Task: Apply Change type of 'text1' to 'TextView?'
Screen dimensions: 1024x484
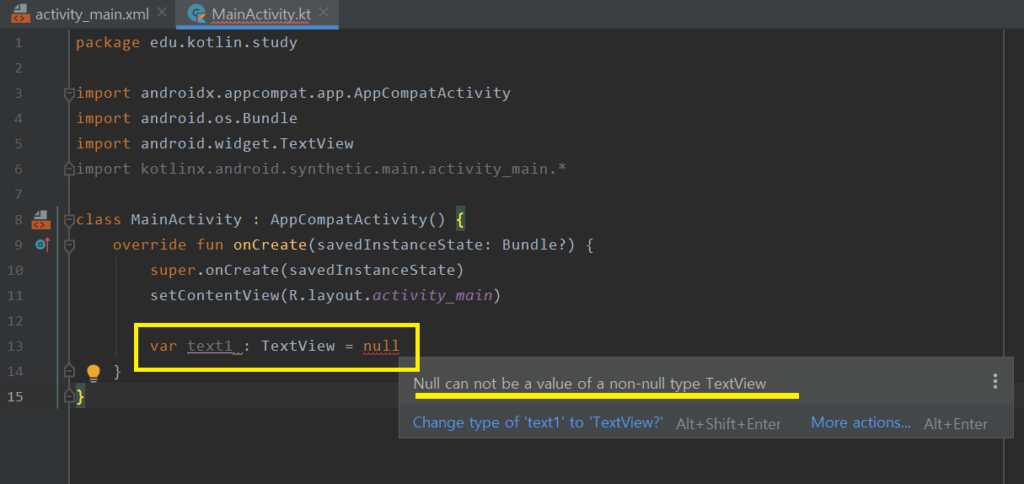Action: [538, 423]
